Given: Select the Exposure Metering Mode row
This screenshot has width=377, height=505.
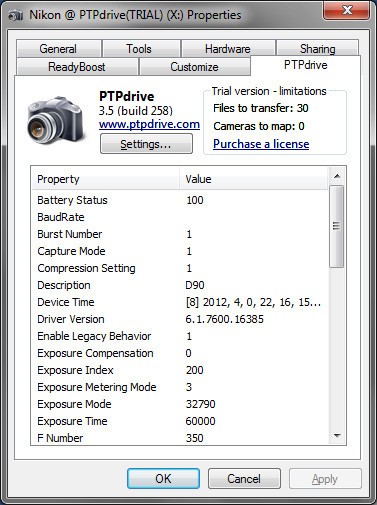Looking at the screenshot, I should point(180,387).
